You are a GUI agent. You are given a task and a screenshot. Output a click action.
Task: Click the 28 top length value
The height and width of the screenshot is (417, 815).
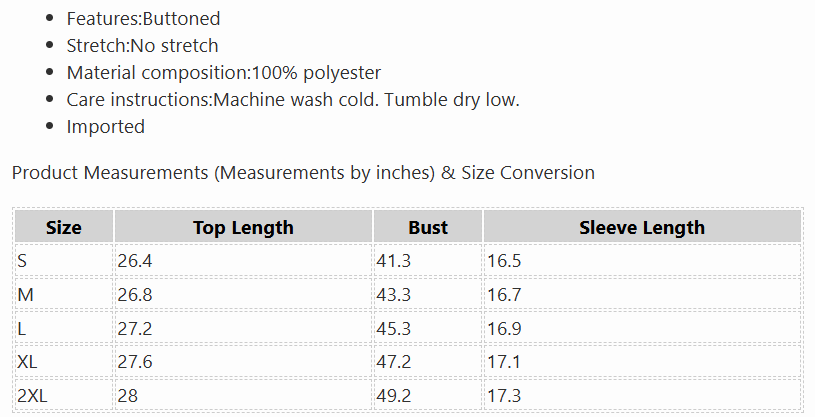[x=127, y=396]
